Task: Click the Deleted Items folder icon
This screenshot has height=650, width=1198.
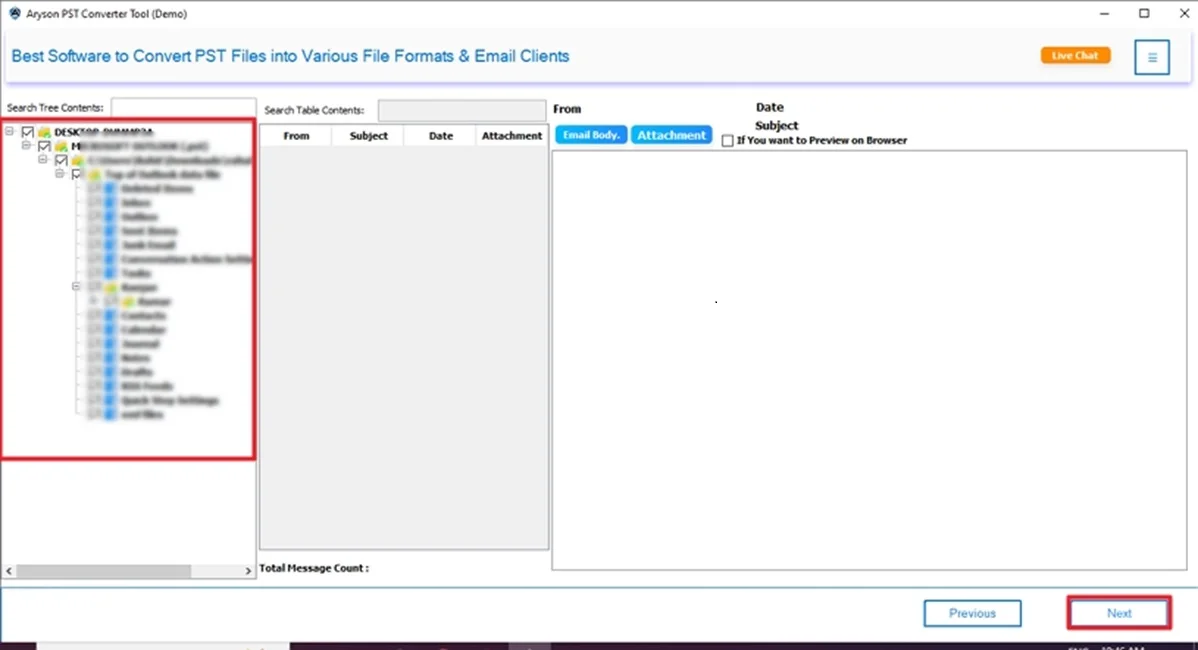Action: [x=110, y=189]
